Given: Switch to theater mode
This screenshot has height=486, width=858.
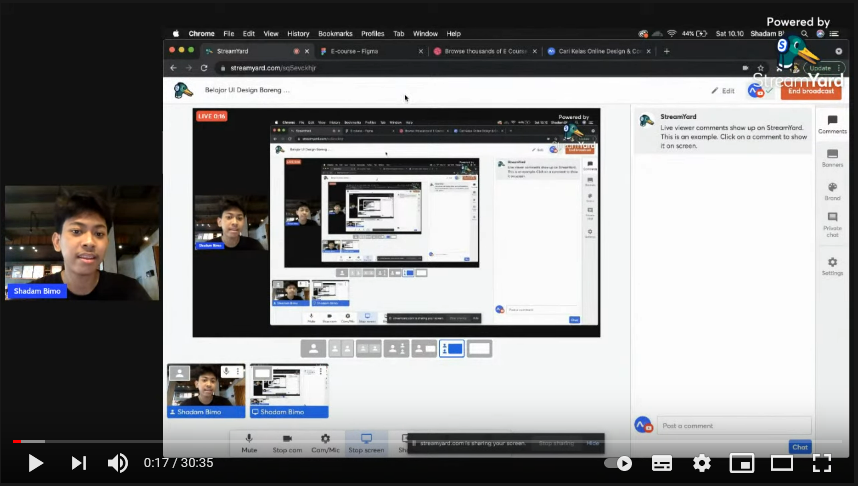Looking at the screenshot, I should tap(782, 464).
